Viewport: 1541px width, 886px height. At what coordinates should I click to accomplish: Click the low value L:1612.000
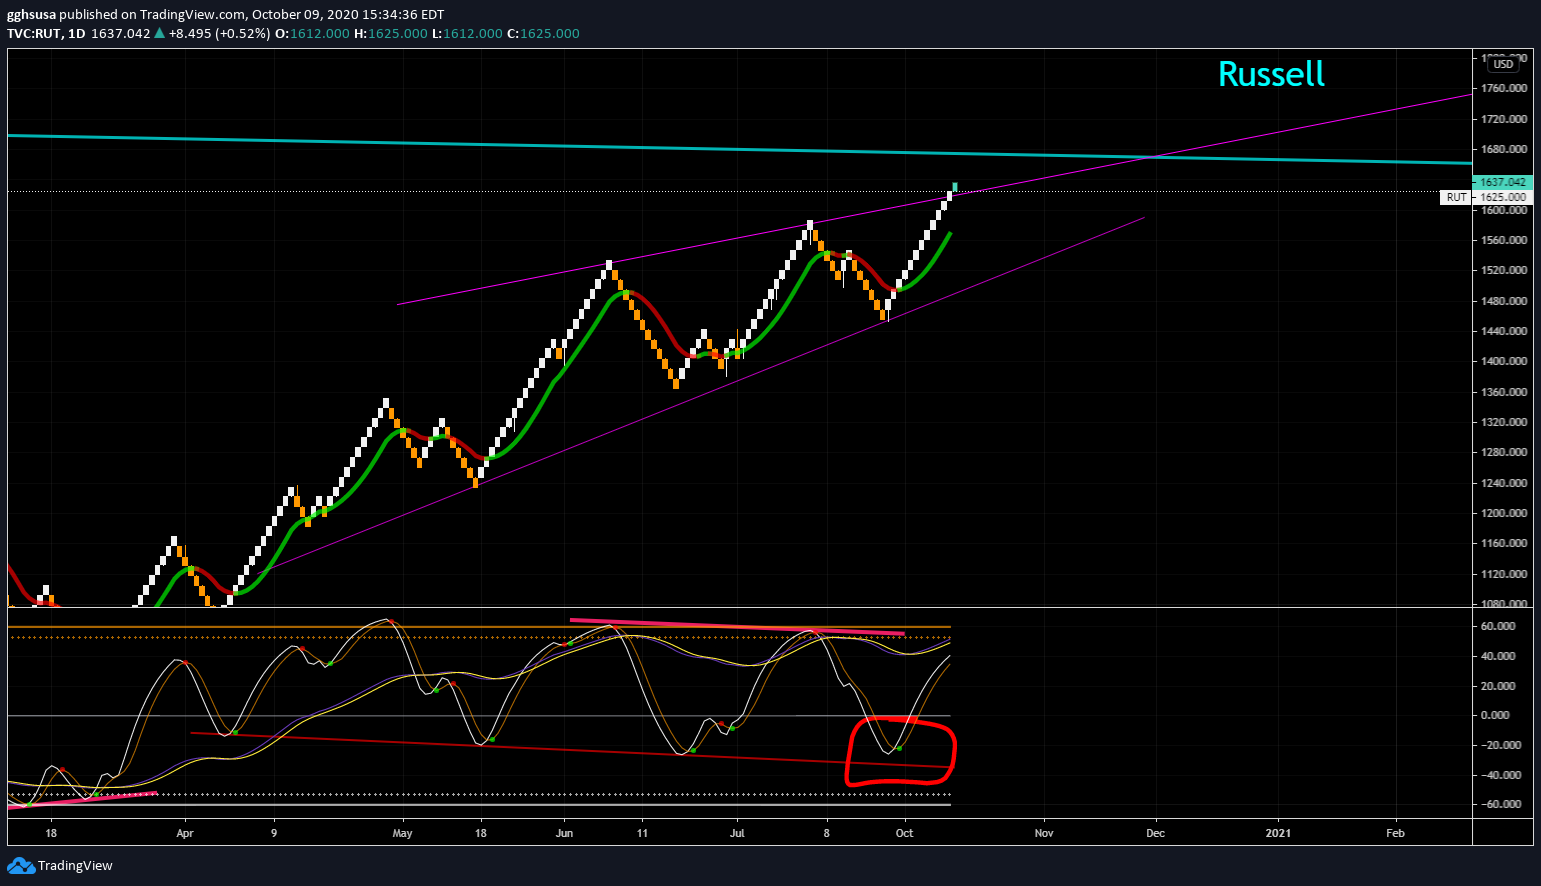[467, 33]
